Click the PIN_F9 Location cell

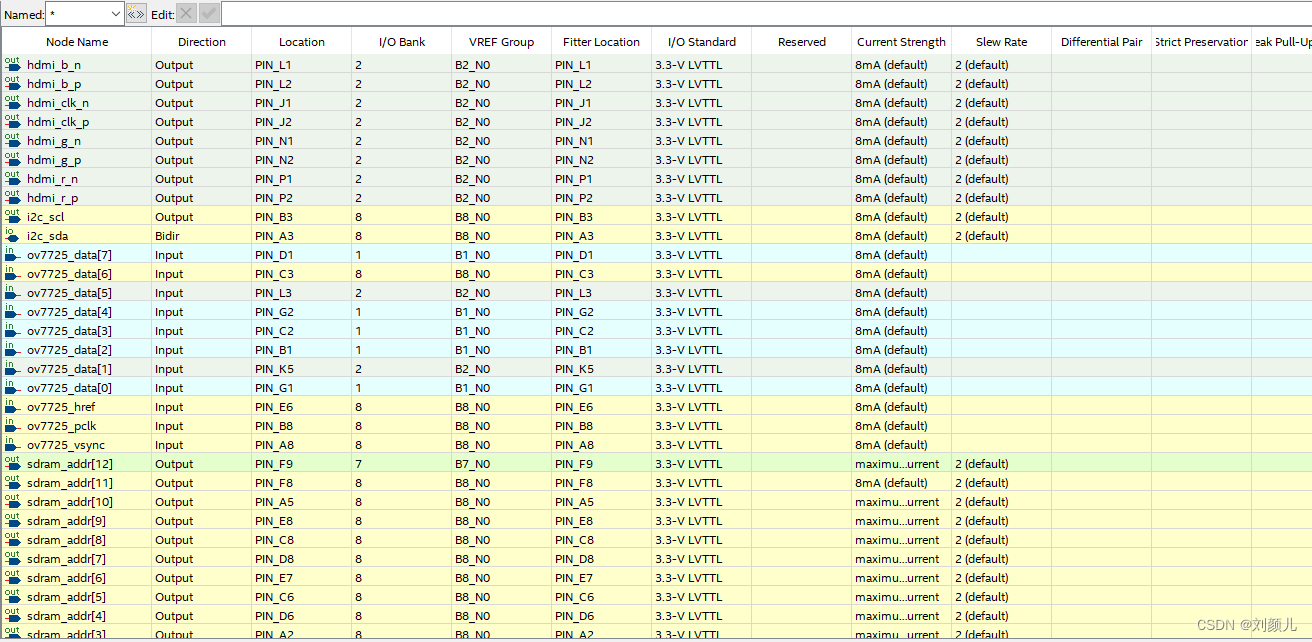click(302, 464)
